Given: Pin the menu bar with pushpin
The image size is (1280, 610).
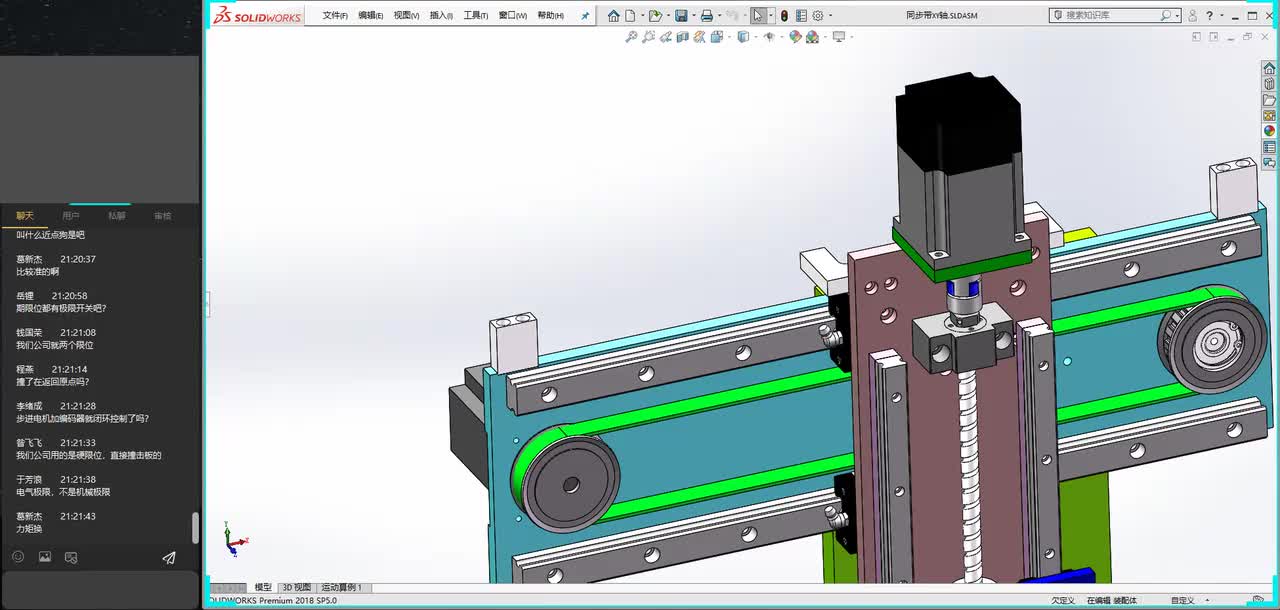Looking at the screenshot, I should (x=585, y=16).
